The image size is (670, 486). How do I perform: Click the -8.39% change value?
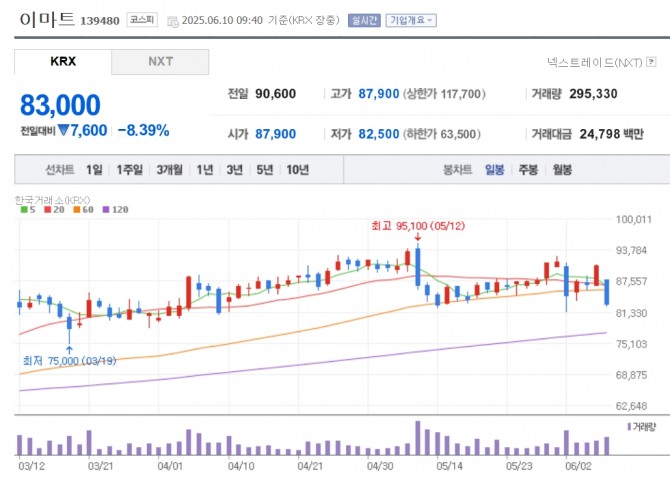[144, 130]
